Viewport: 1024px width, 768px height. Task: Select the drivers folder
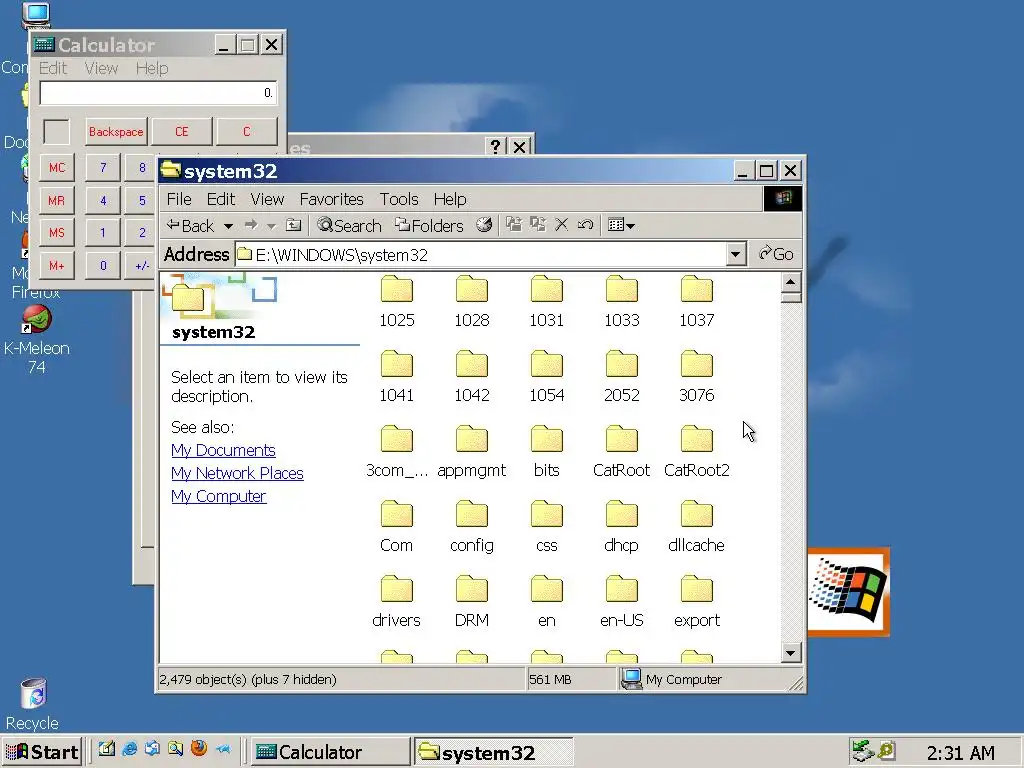tap(396, 601)
